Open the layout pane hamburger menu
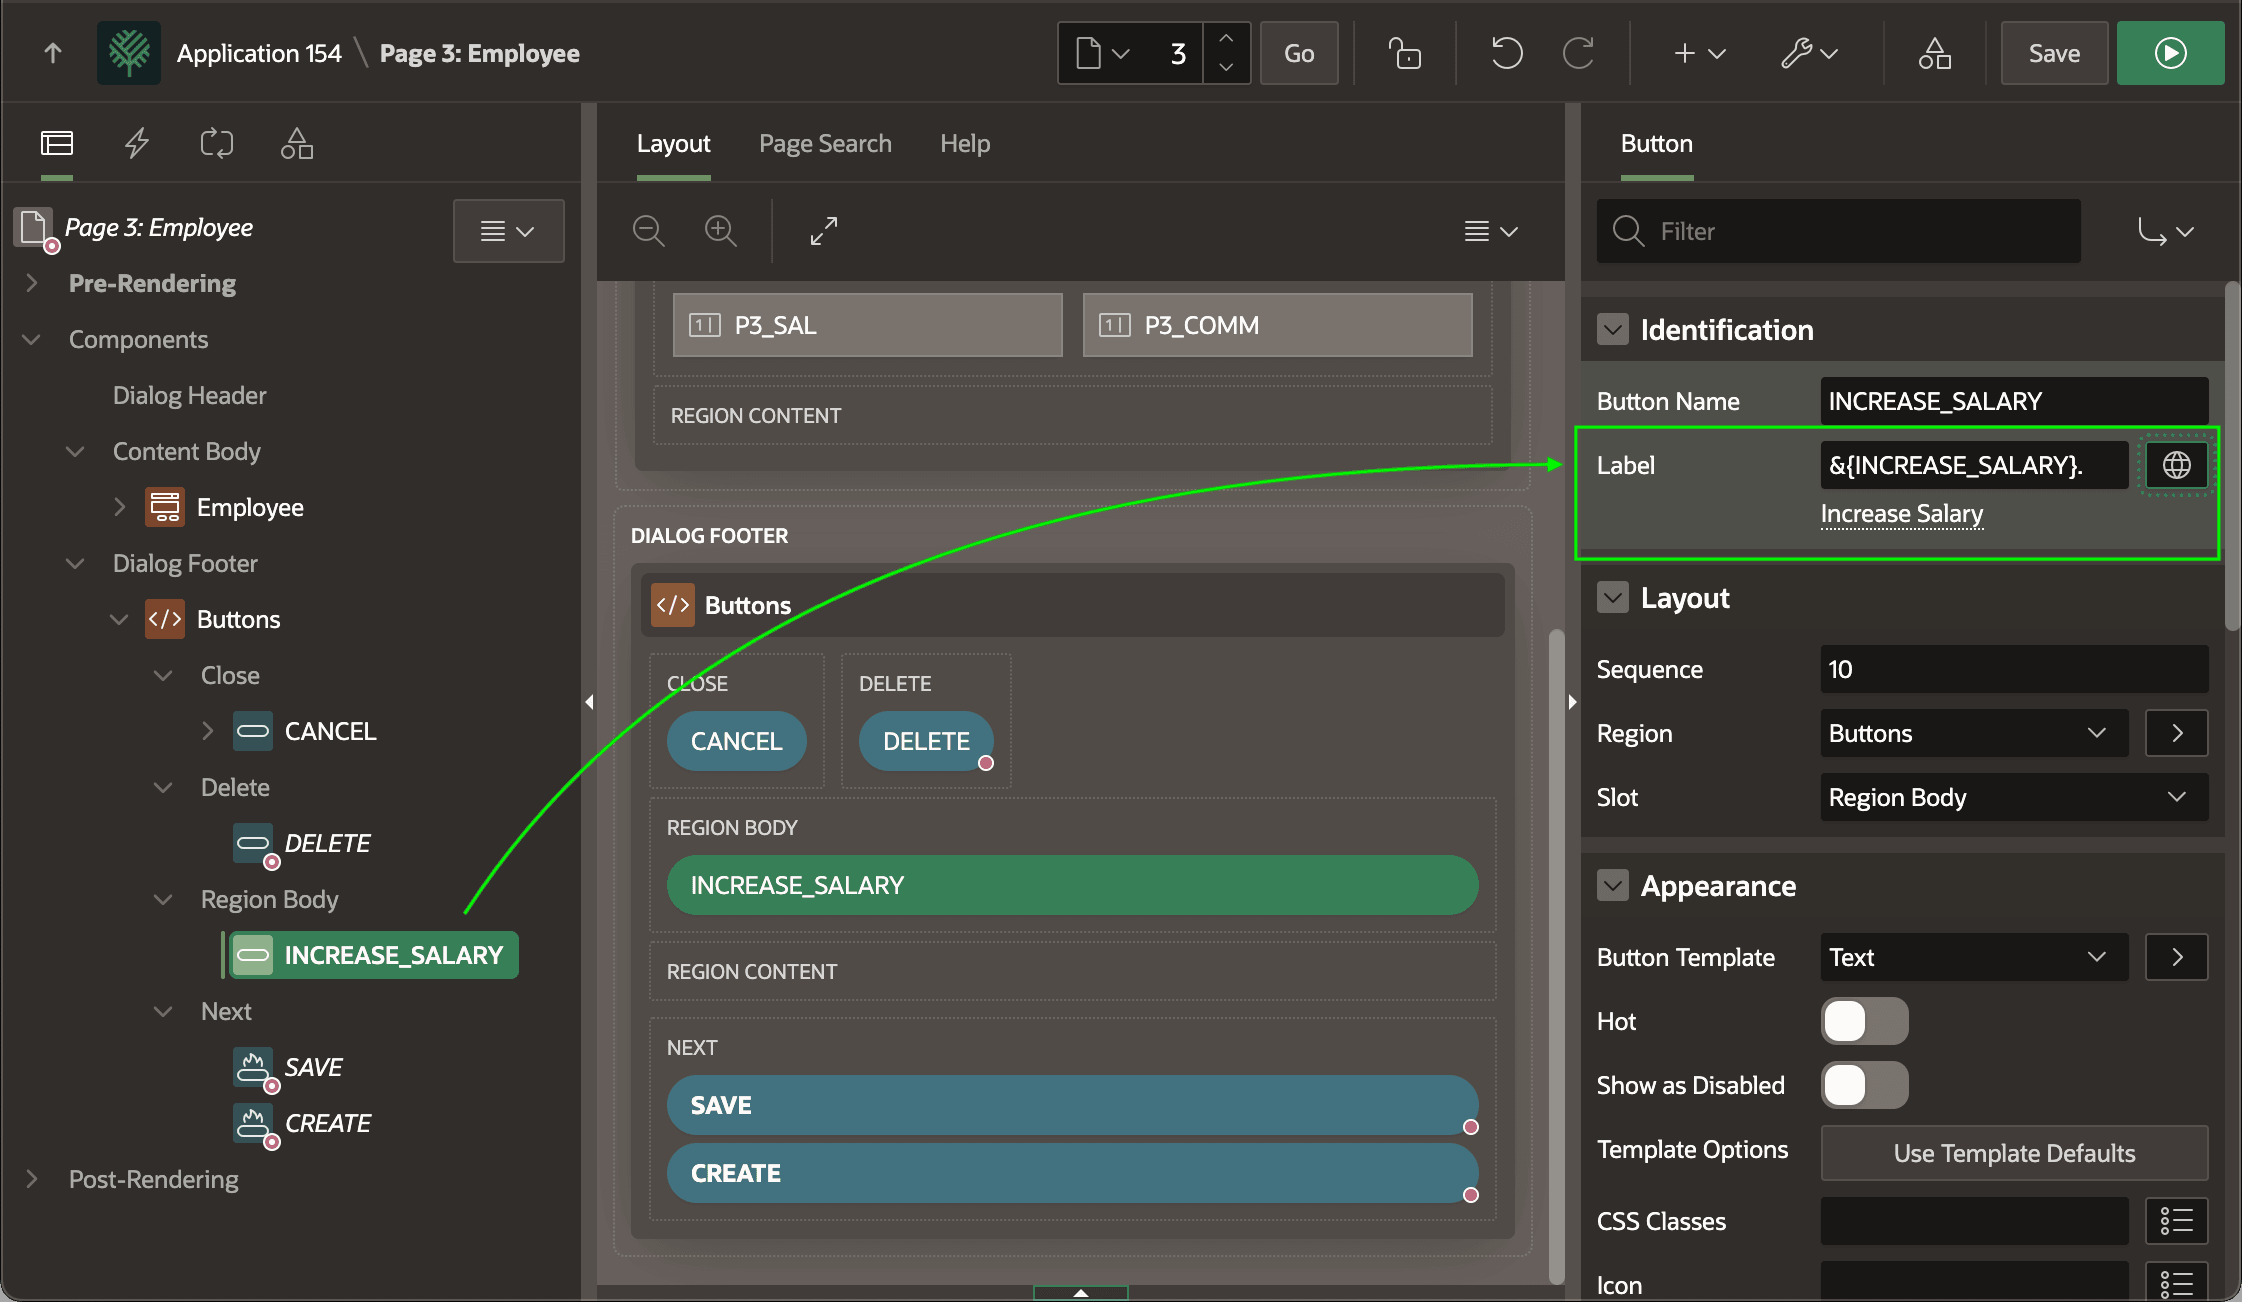 1491,231
